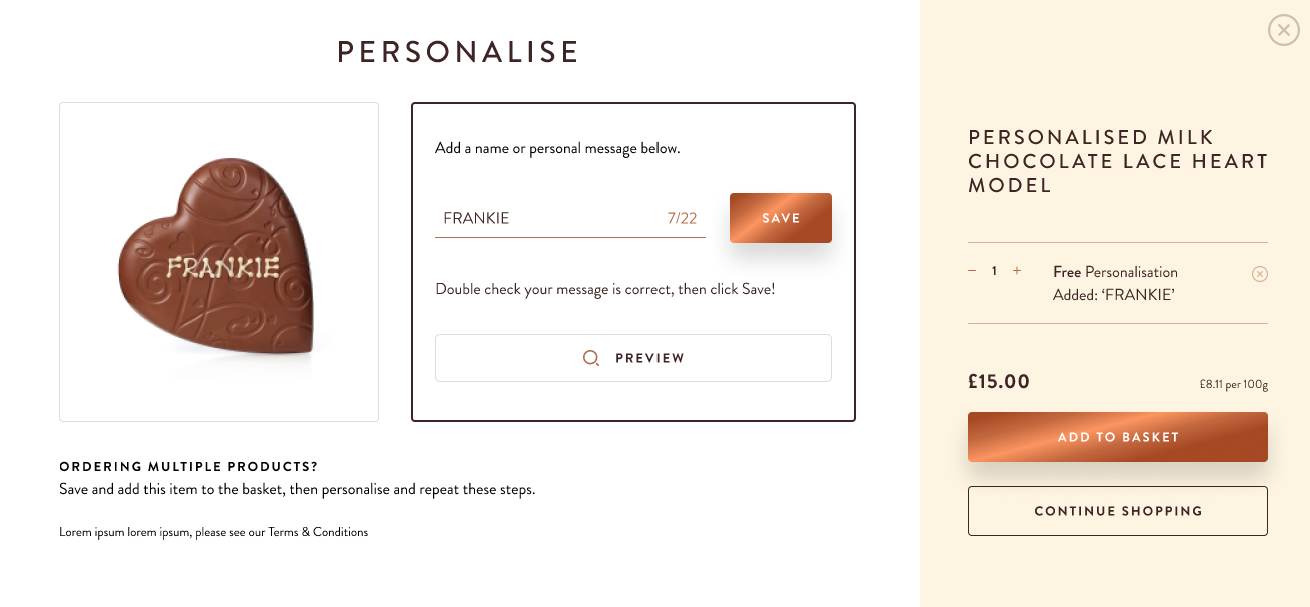This screenshot has height=607, width=1310.
Task: Add the chocolate heart to basket
Action: coord(1117,437)
